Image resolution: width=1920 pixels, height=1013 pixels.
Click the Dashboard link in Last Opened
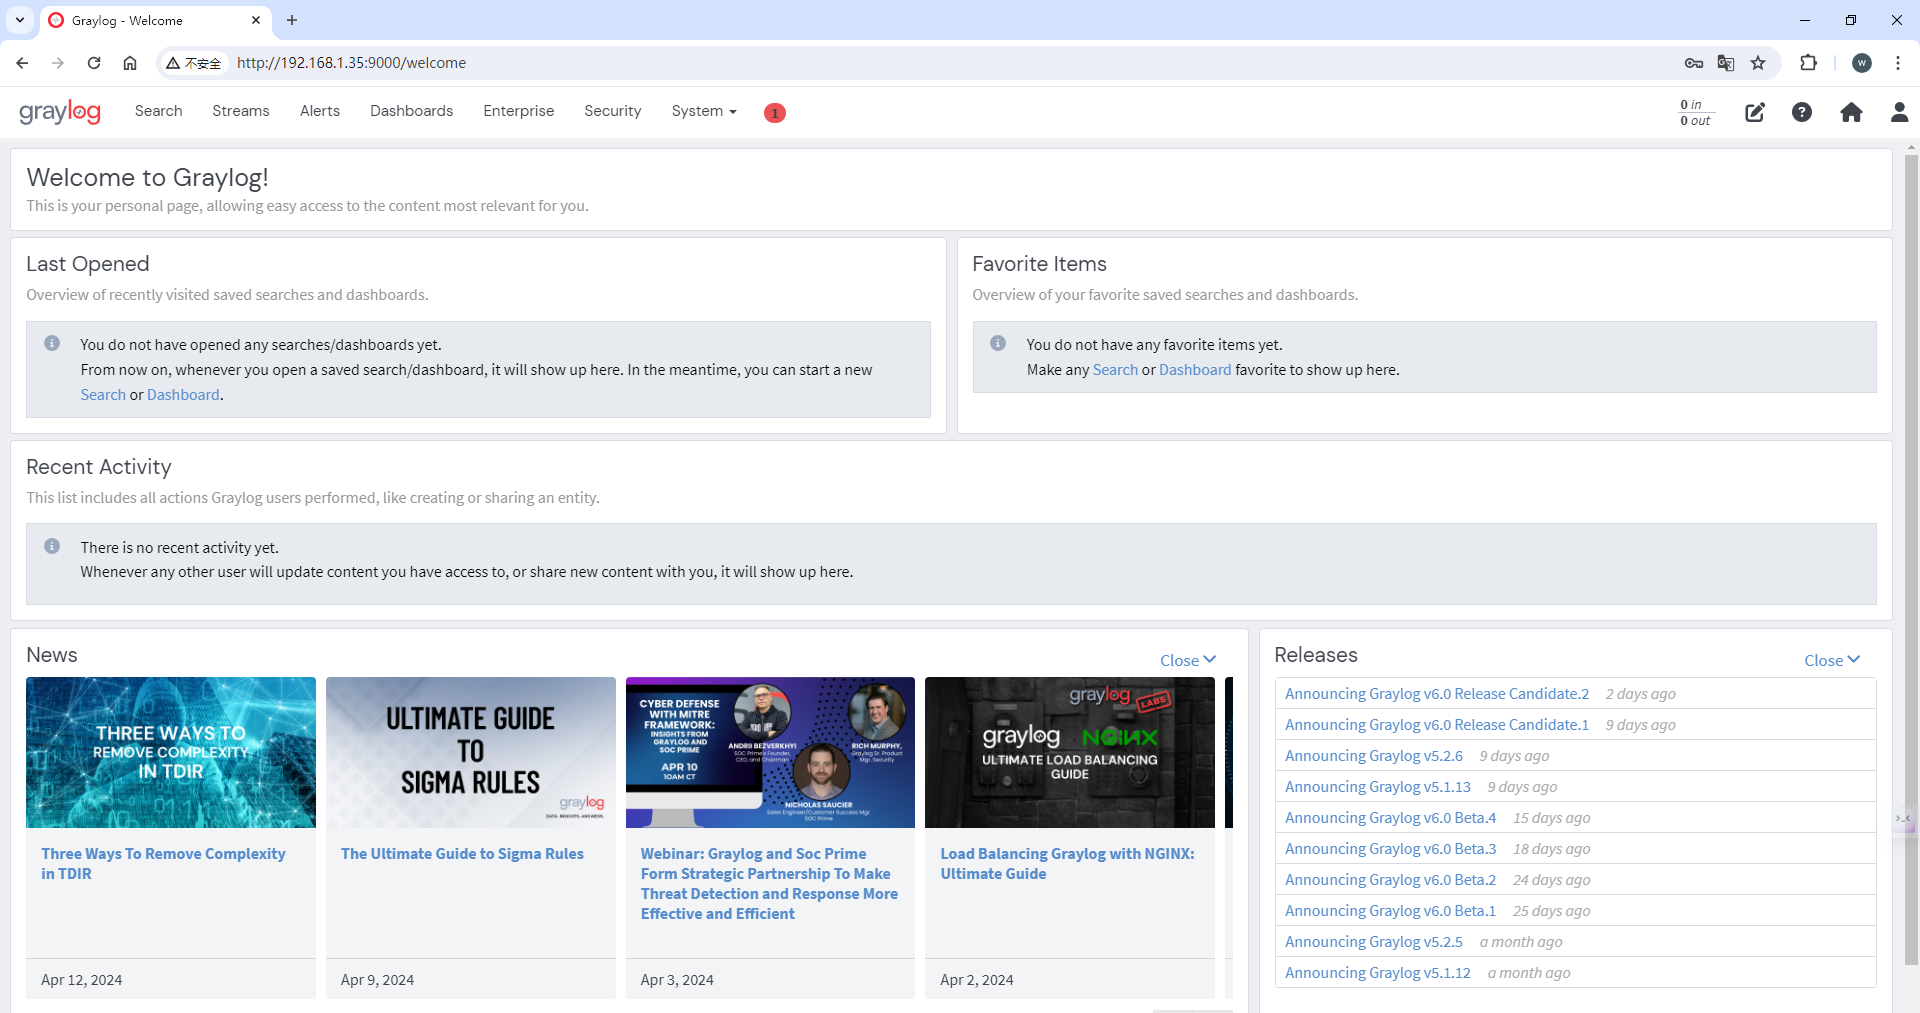[x=183, y=395]
